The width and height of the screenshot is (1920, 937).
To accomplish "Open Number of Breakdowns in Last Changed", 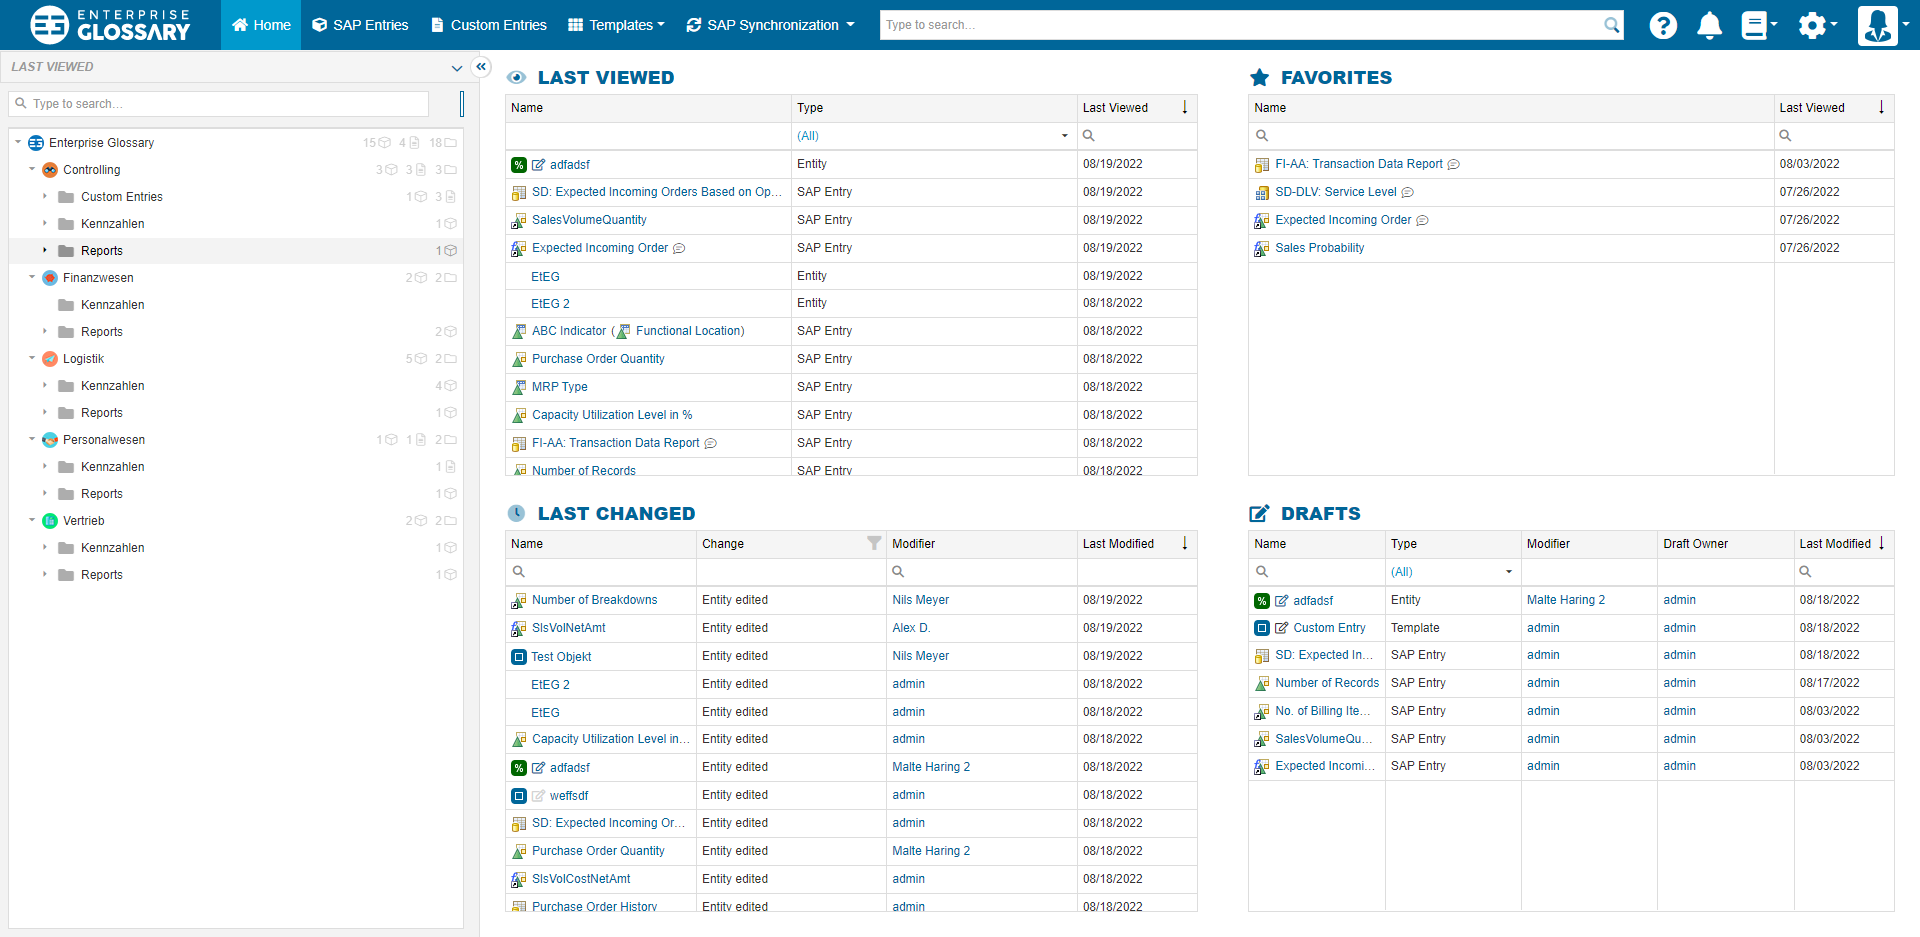I will coord(595,600).
